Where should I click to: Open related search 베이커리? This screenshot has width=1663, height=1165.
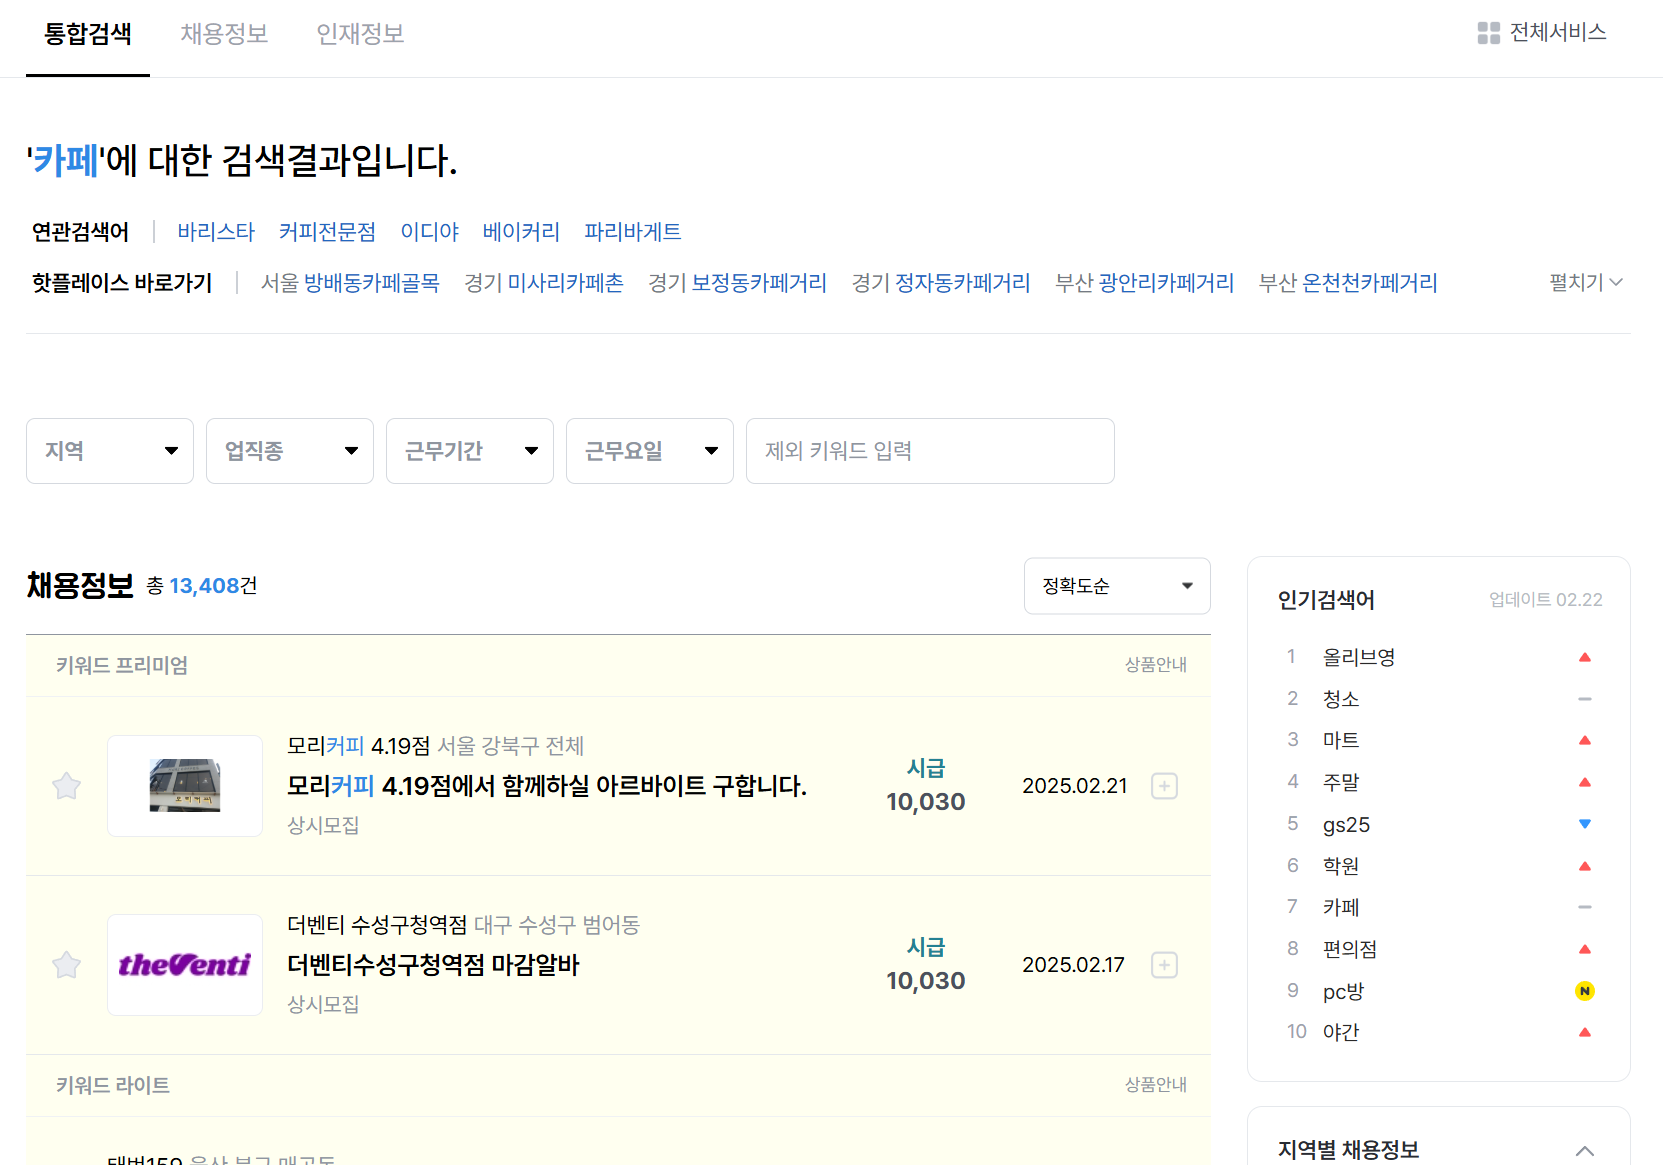(x=521, y=232)
